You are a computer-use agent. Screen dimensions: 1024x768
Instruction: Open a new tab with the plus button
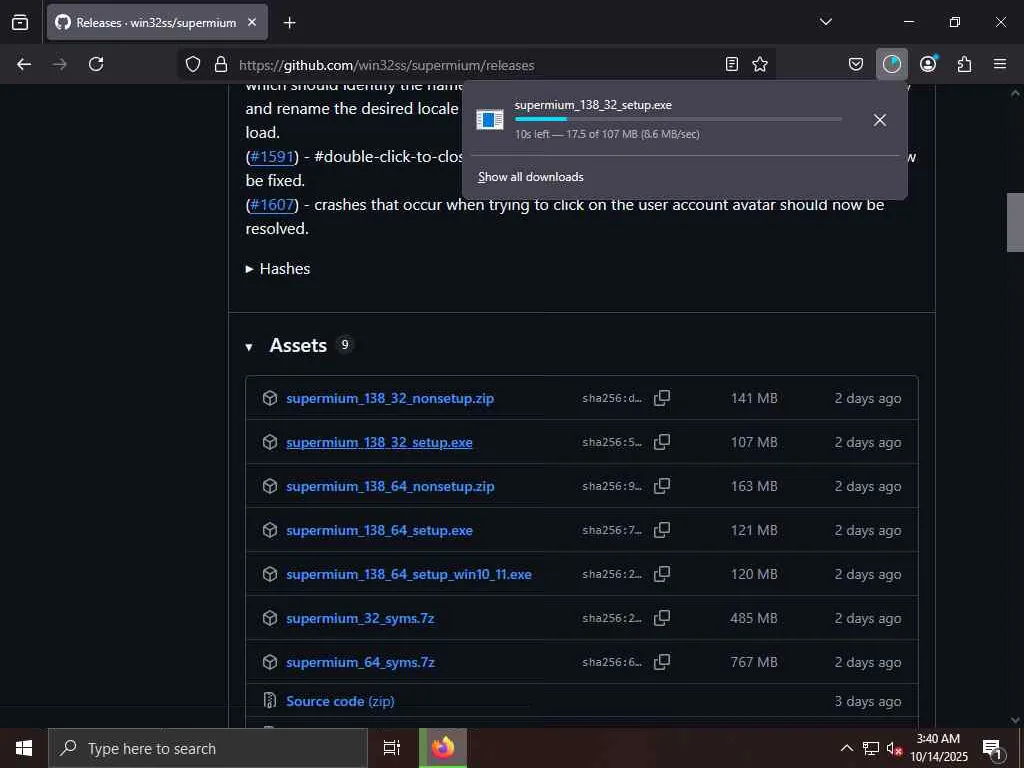(x=289, y=23)
